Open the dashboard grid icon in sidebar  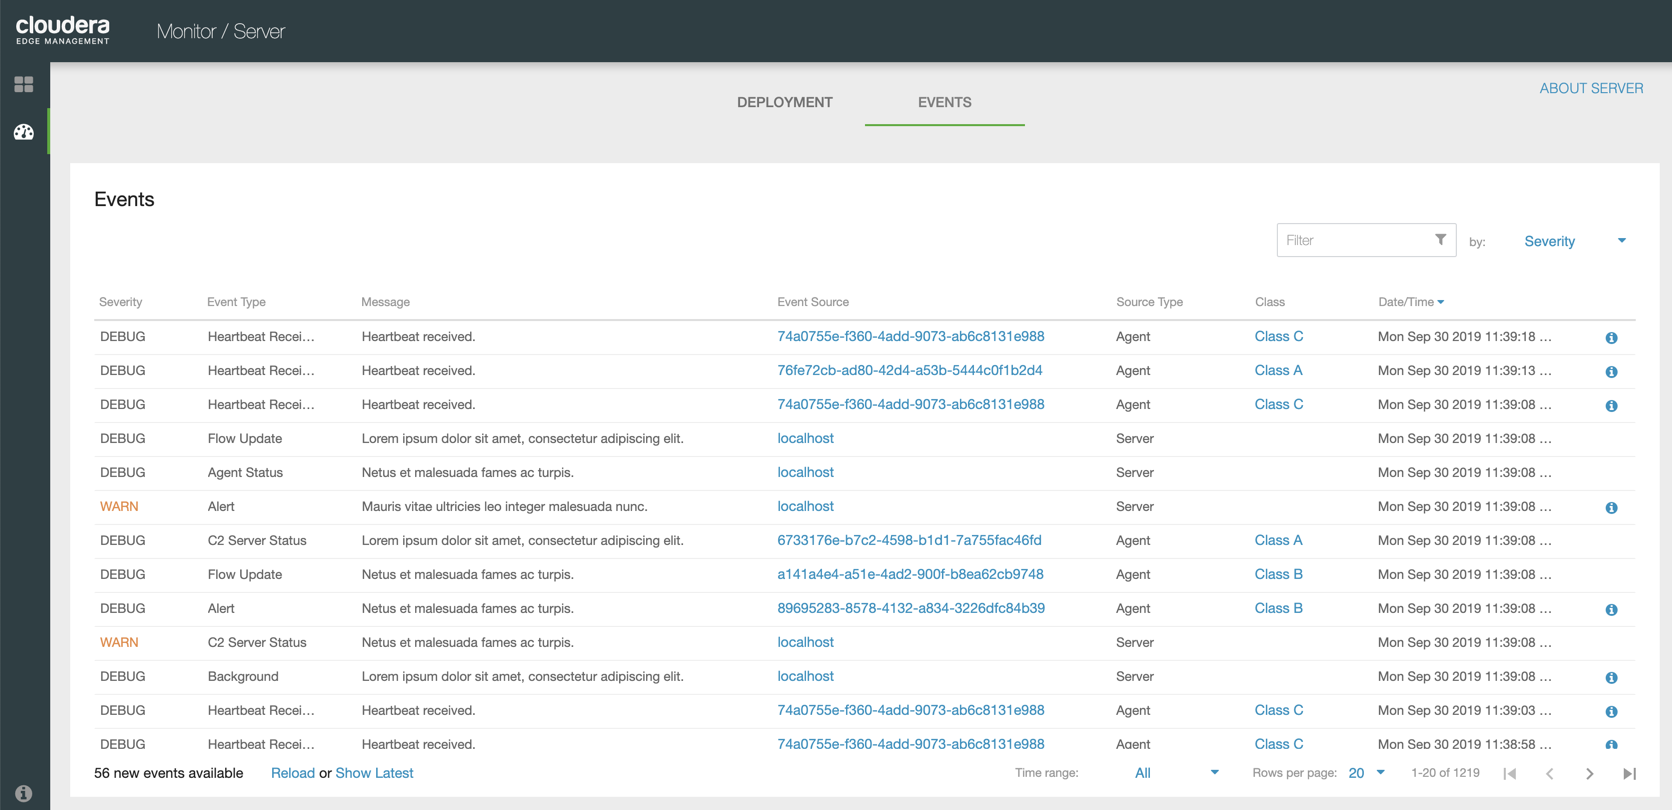(24, 85)
